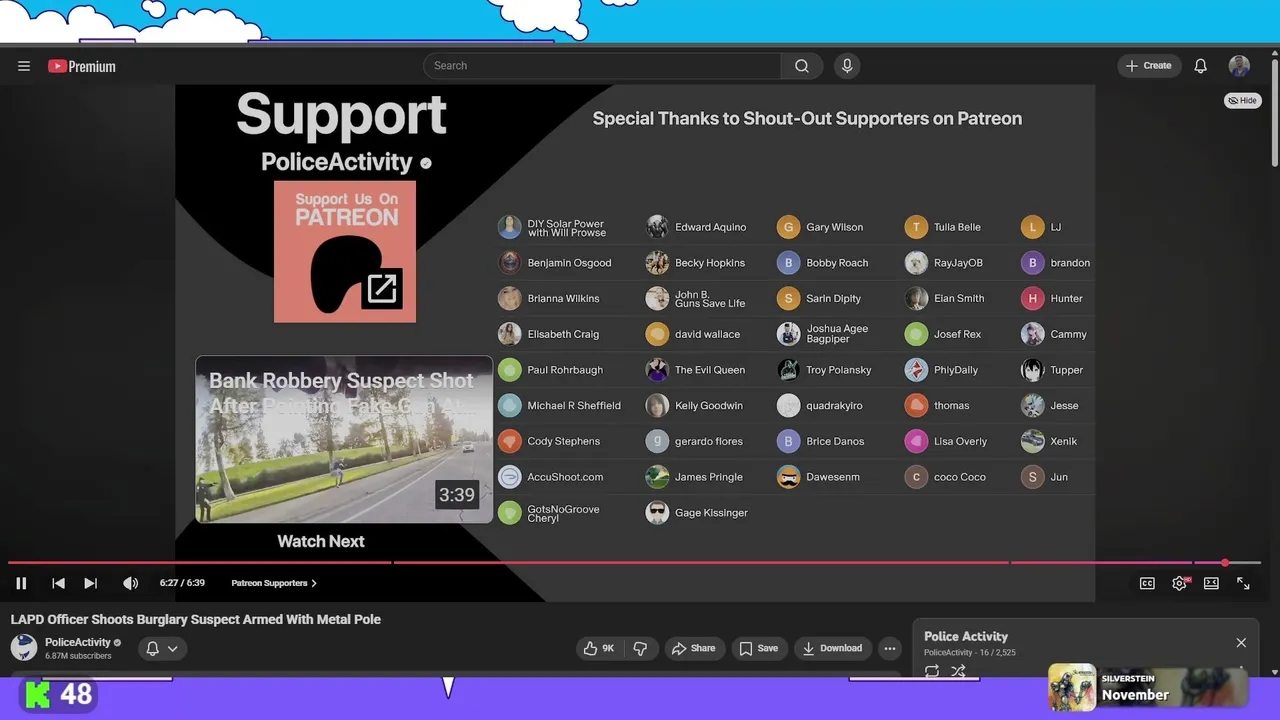The image size is (1280, 720).
Task: Mute the video volume speaker icon
Action: click(130, 583)
